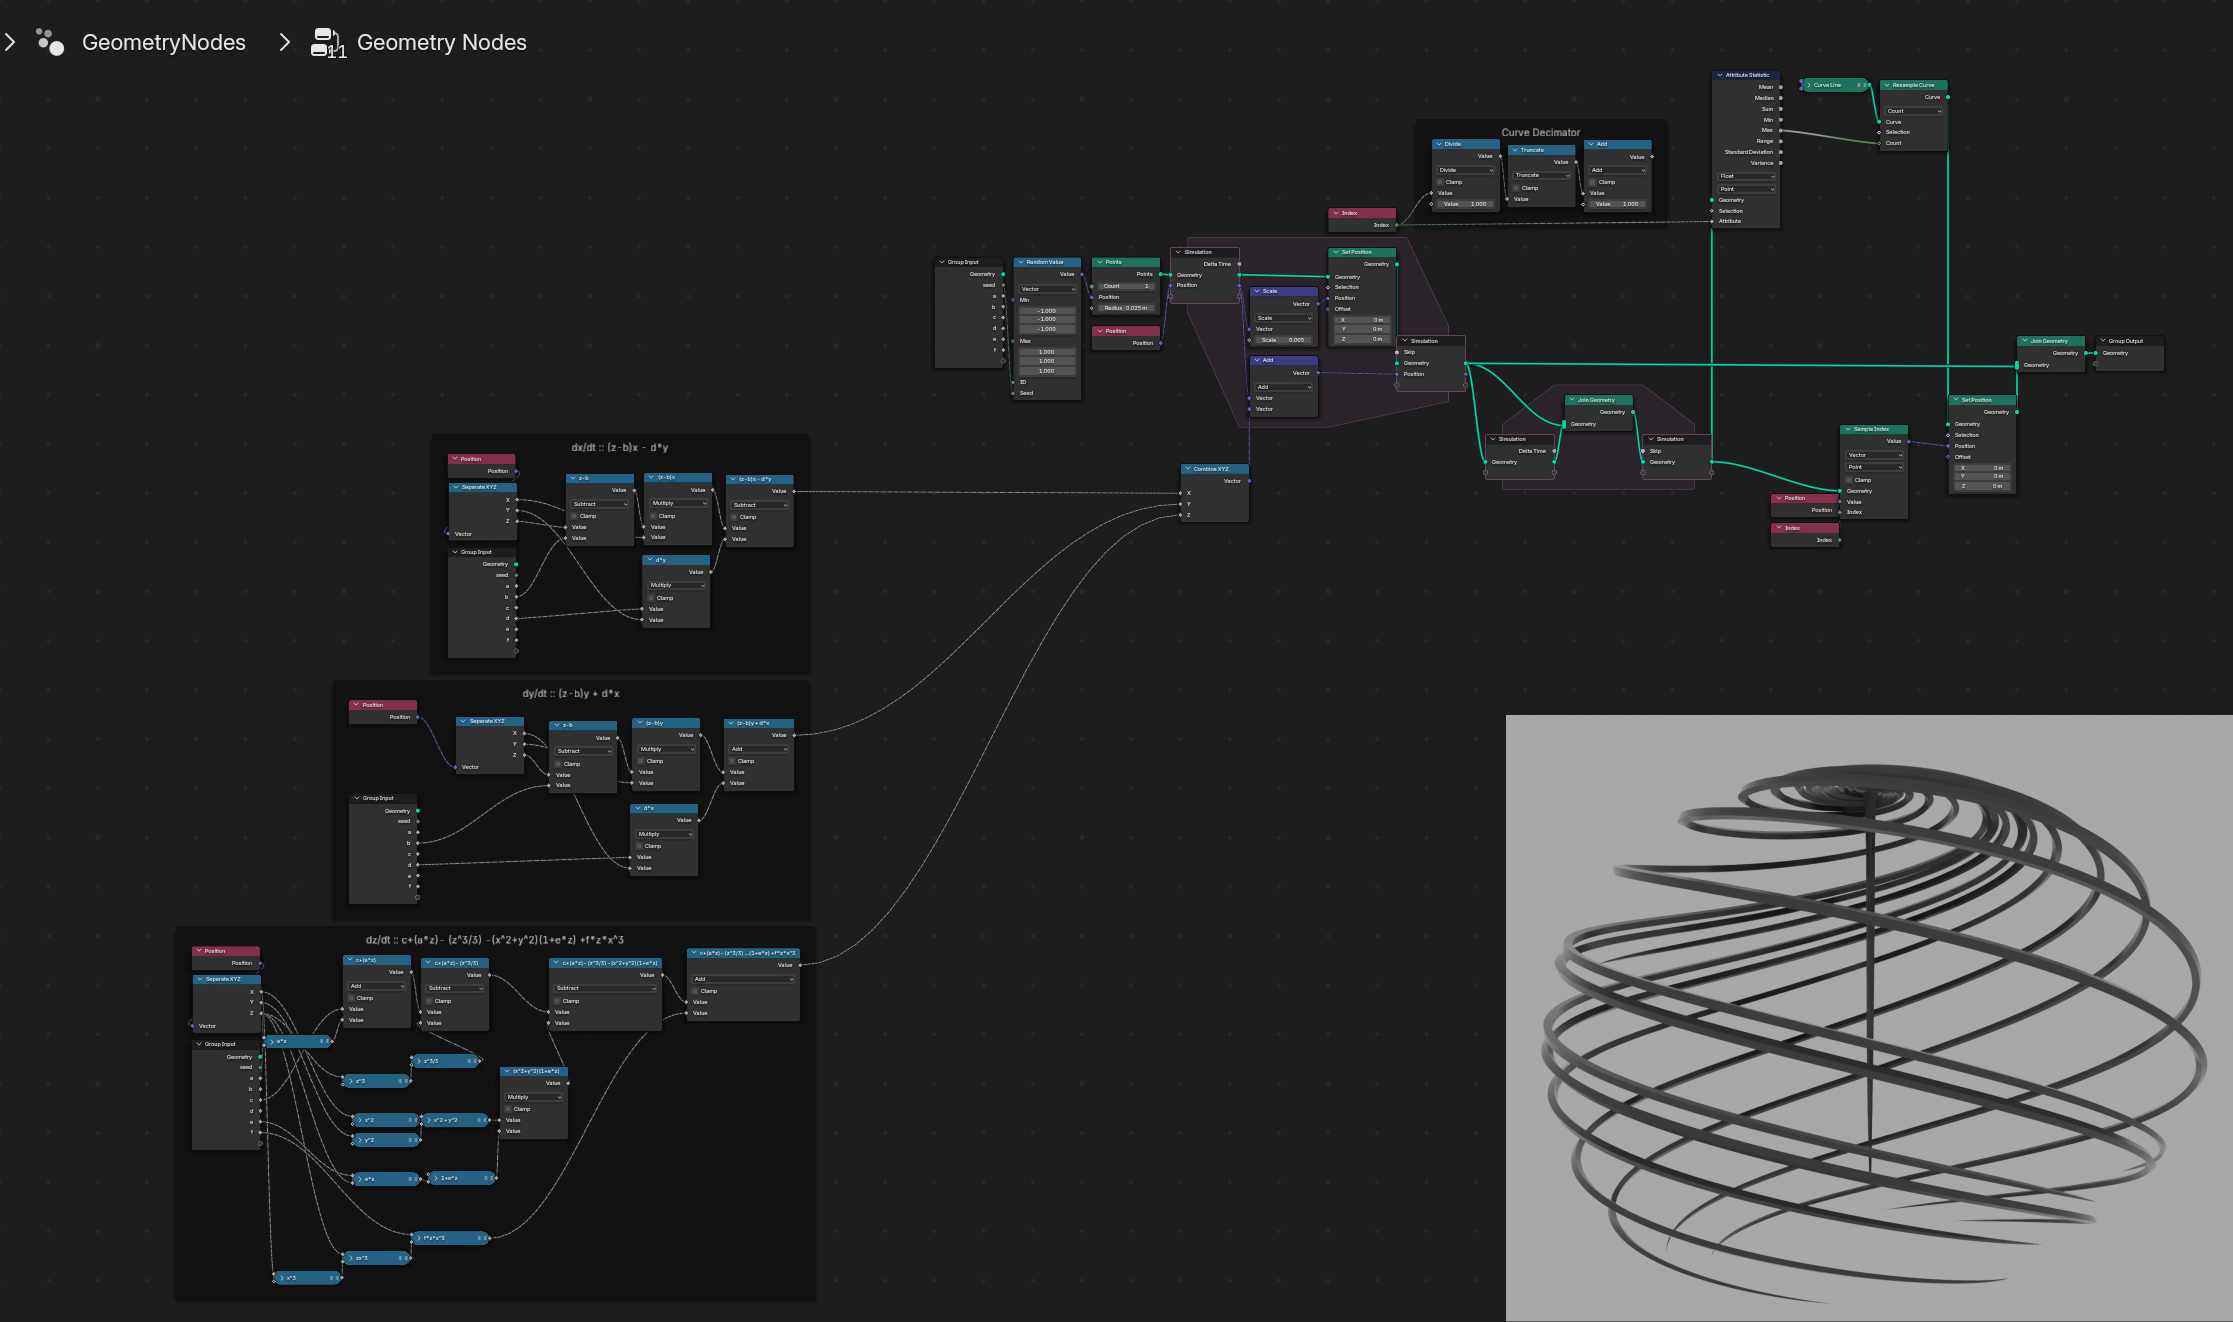This screenshot has width=2233, height=1322.
Task: Open the Float data type dropdown on Attribute Statistic
Action: point(1746,176)
